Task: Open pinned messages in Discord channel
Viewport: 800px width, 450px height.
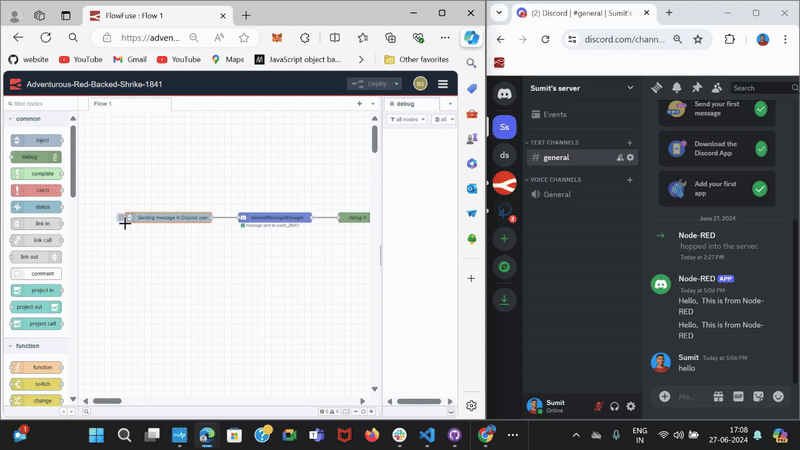Action: tap(697, 88)
